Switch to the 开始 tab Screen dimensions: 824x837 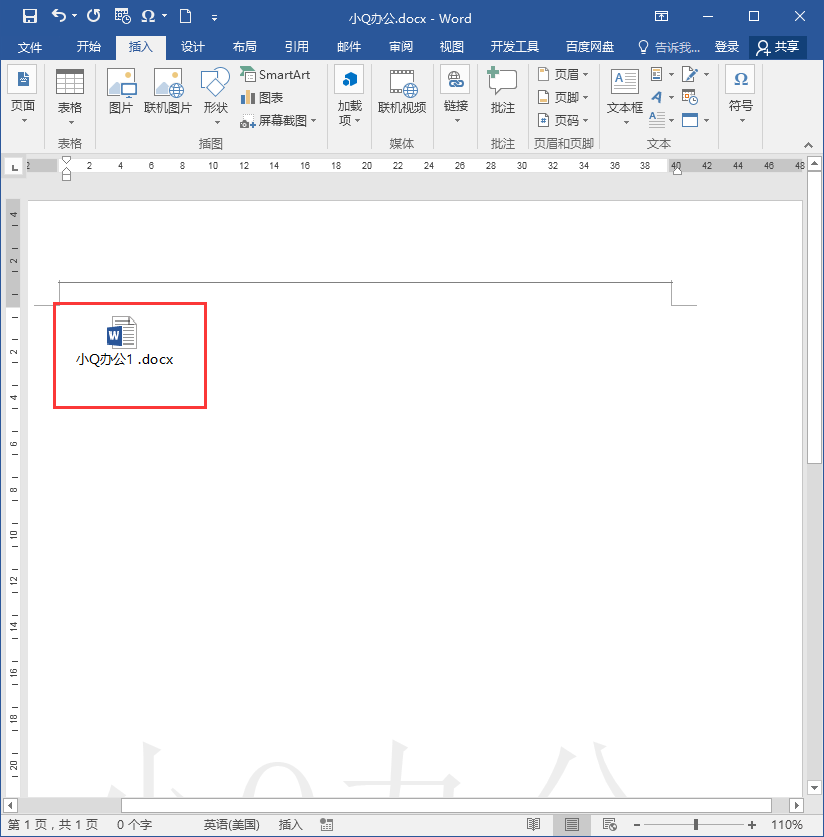pos(88,47)
